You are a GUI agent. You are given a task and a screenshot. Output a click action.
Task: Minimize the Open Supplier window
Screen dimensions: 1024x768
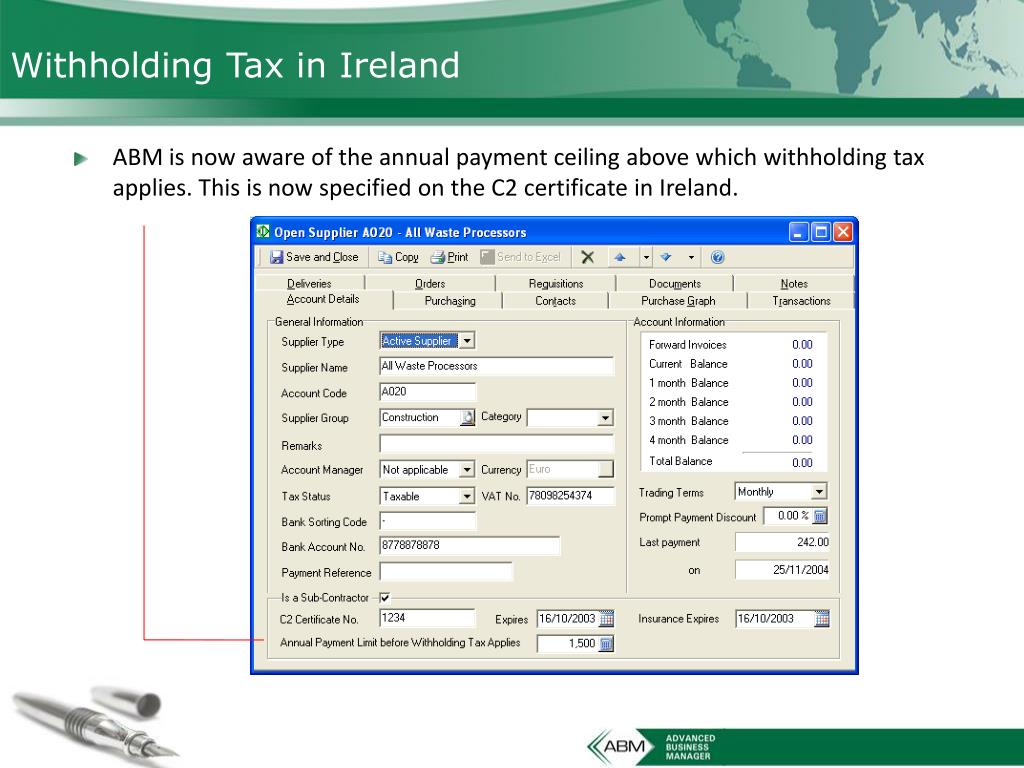tap(799, 232)
